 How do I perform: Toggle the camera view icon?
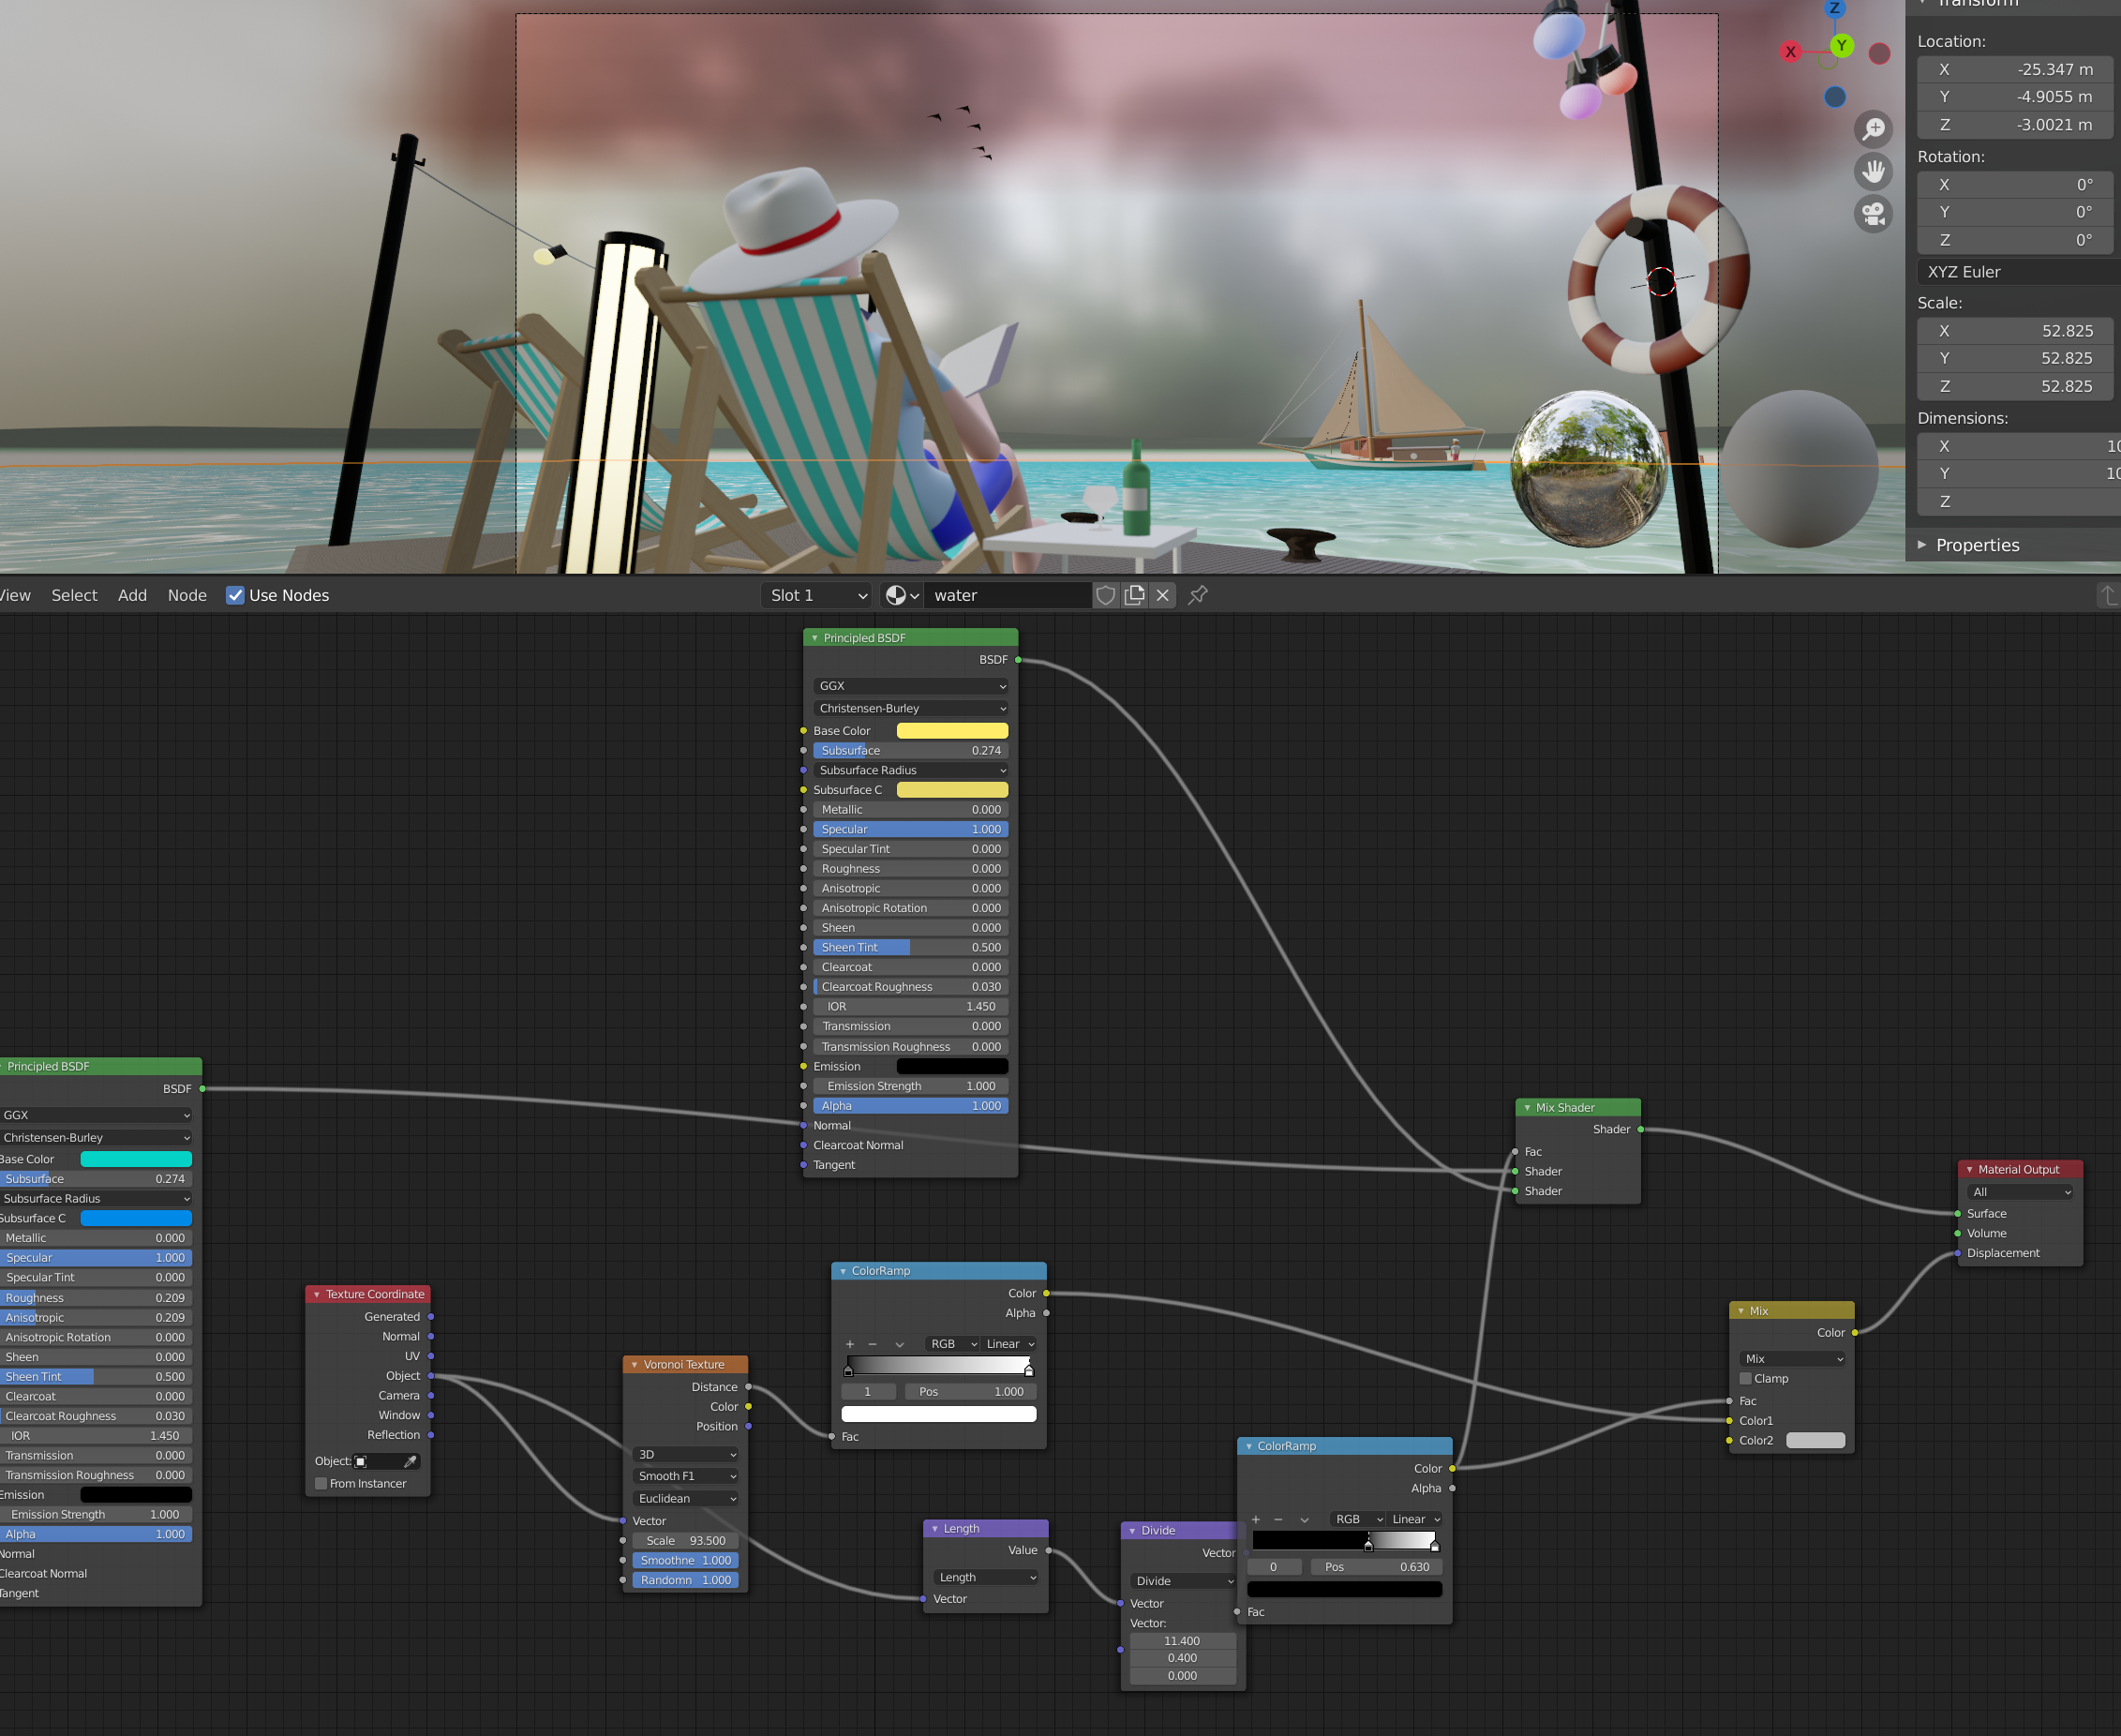(1873, 214)
